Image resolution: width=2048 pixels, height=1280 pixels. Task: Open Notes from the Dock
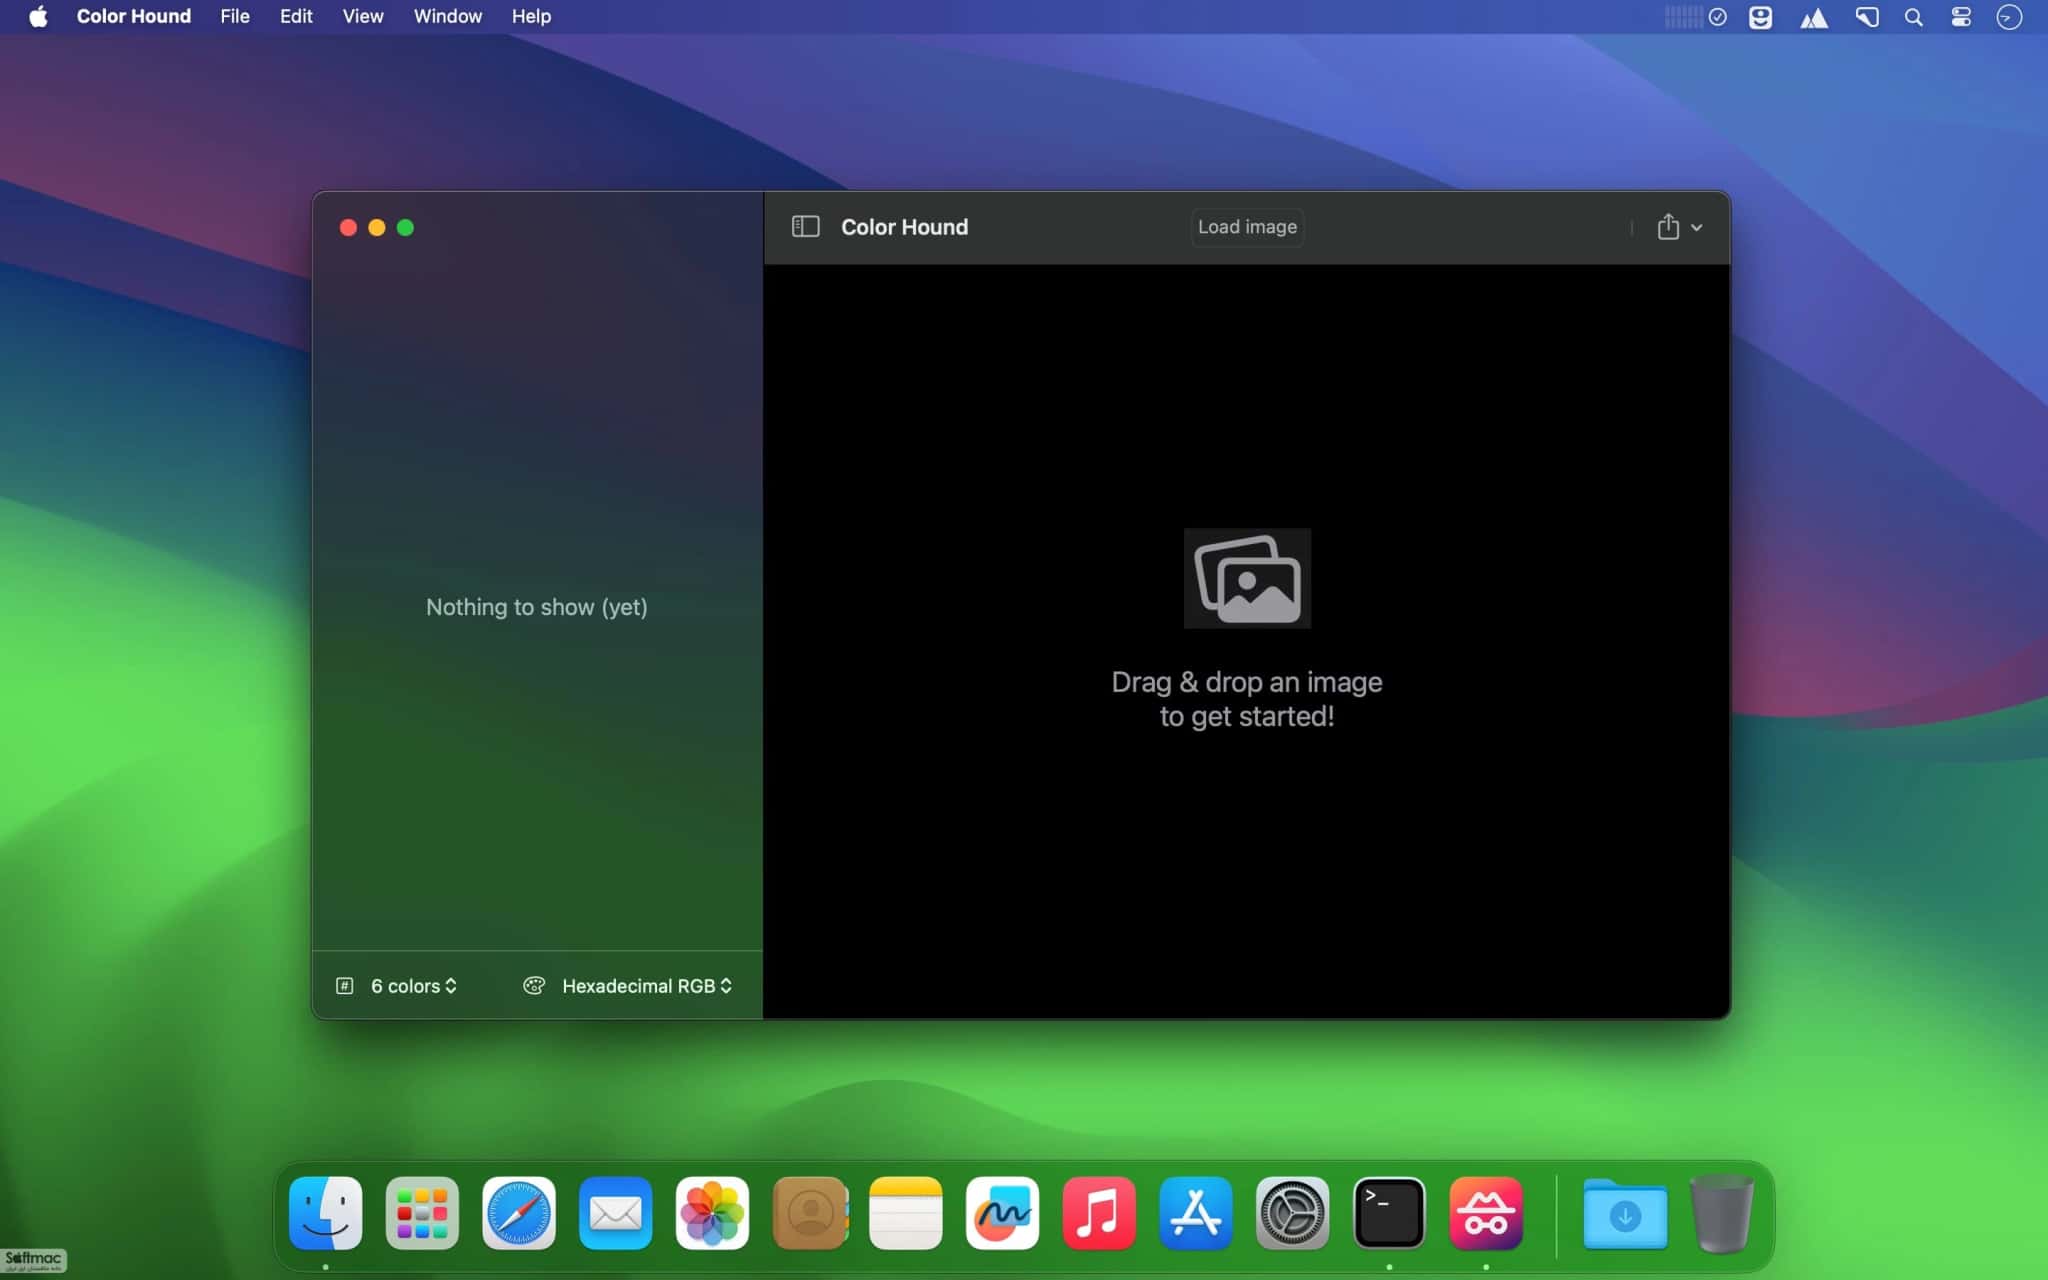click(906, 1213)
